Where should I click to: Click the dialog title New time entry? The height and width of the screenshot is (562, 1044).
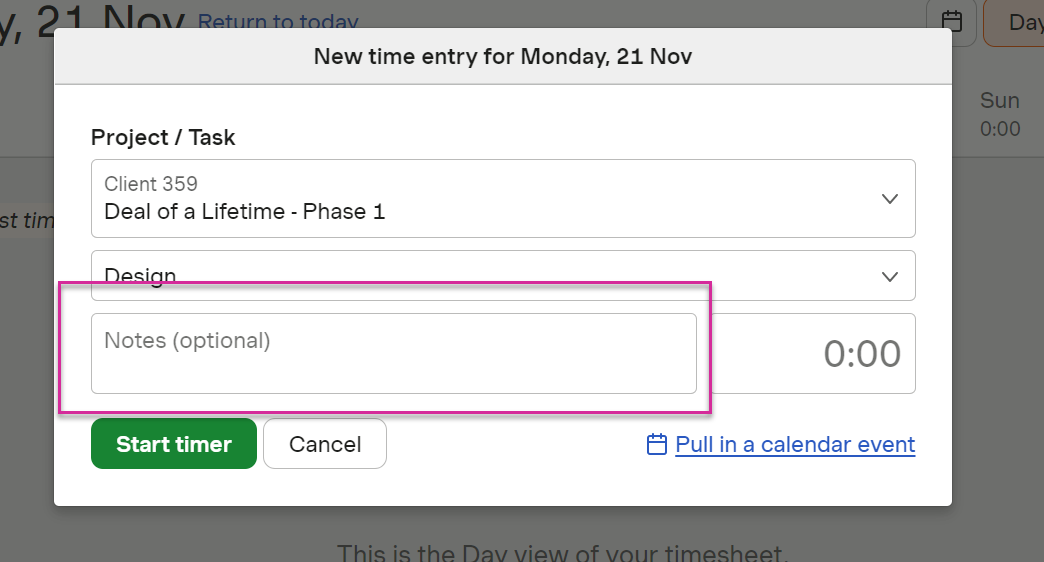pos(503,57)
